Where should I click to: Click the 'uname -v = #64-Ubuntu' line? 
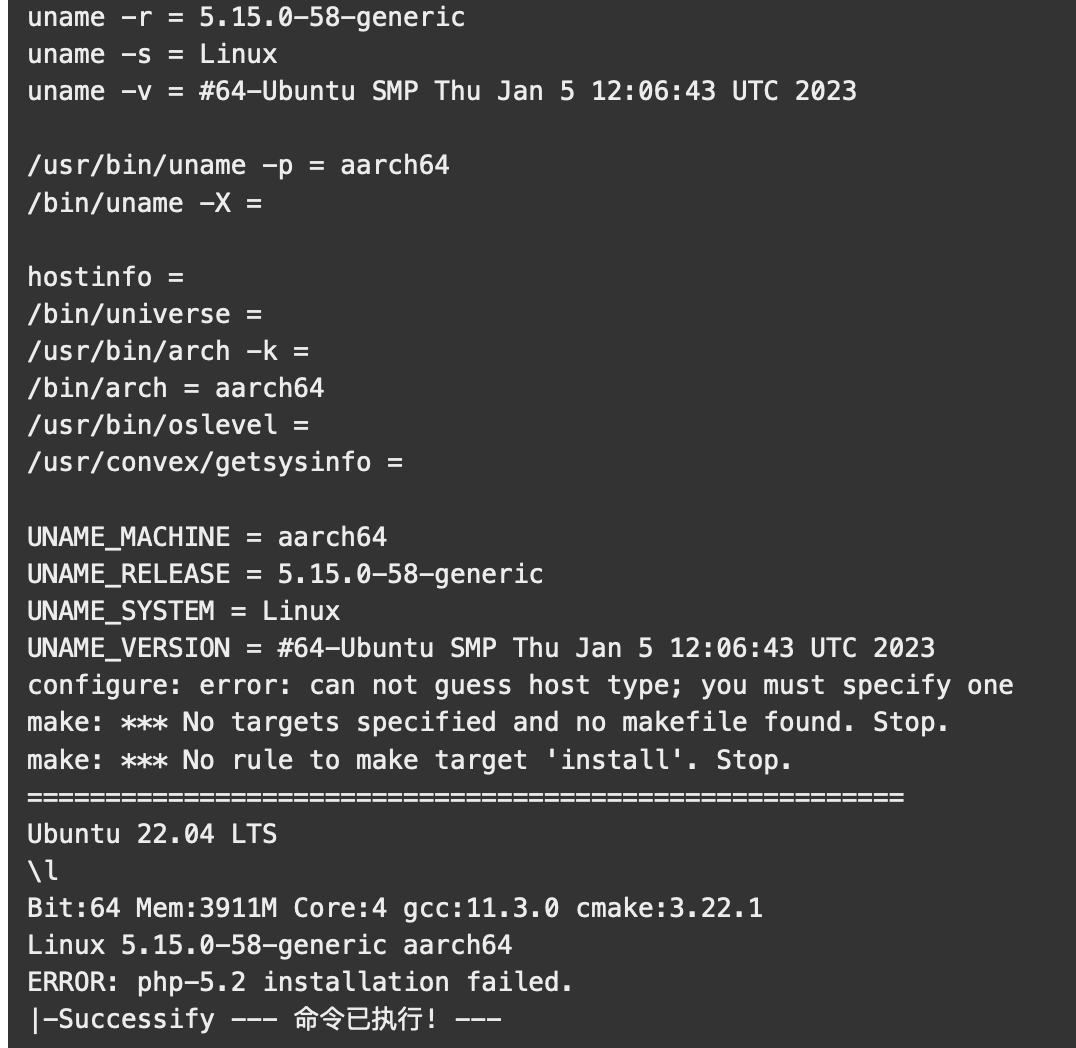point(442,91)
